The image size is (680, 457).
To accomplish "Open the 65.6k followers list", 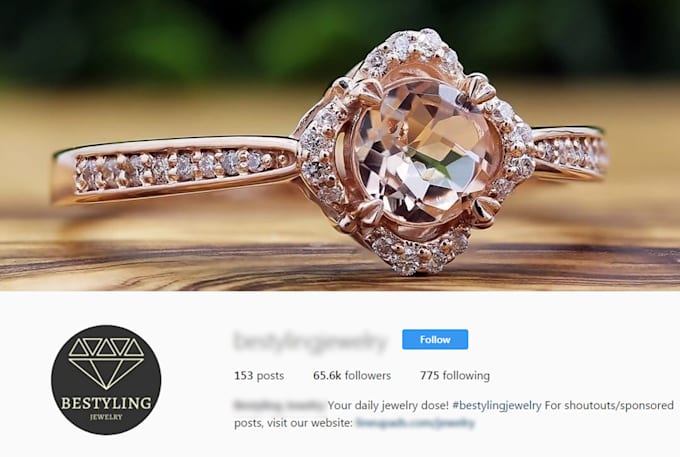I will (352, 375).
